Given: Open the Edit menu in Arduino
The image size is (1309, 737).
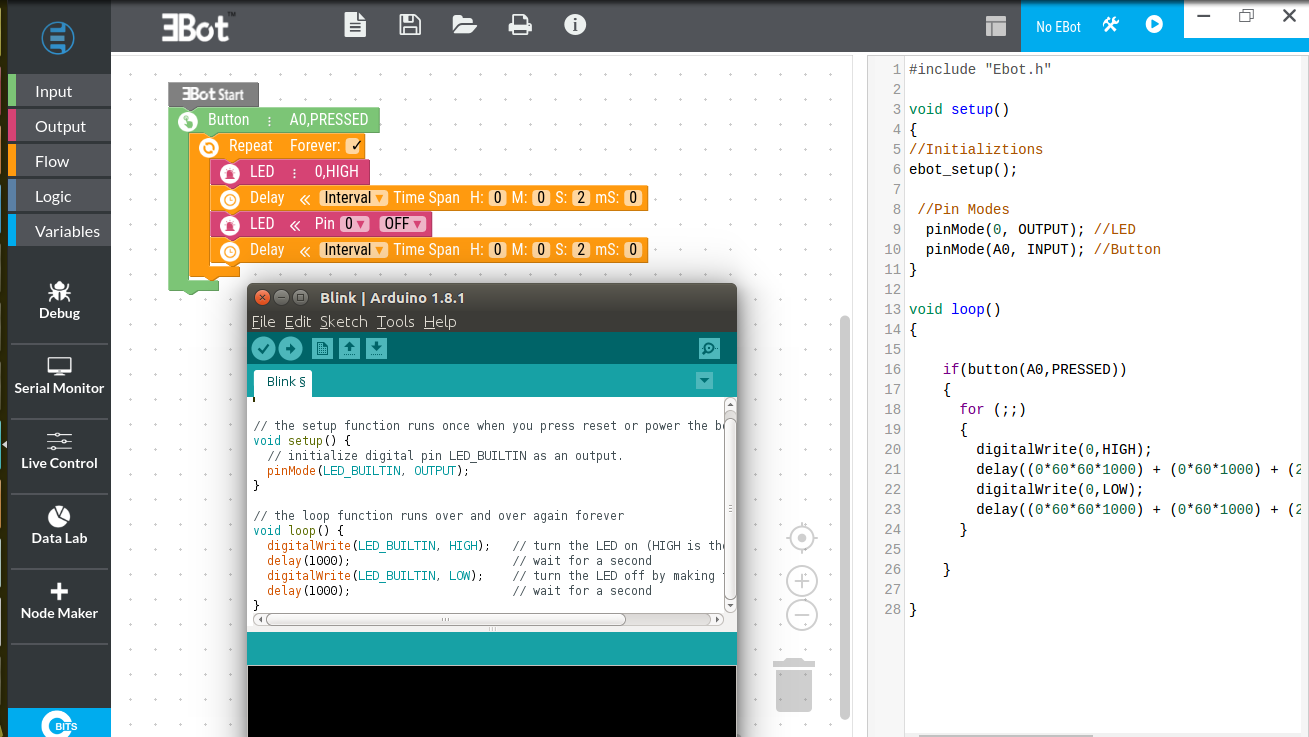Looking at the screenshot, I should (298, 322).
